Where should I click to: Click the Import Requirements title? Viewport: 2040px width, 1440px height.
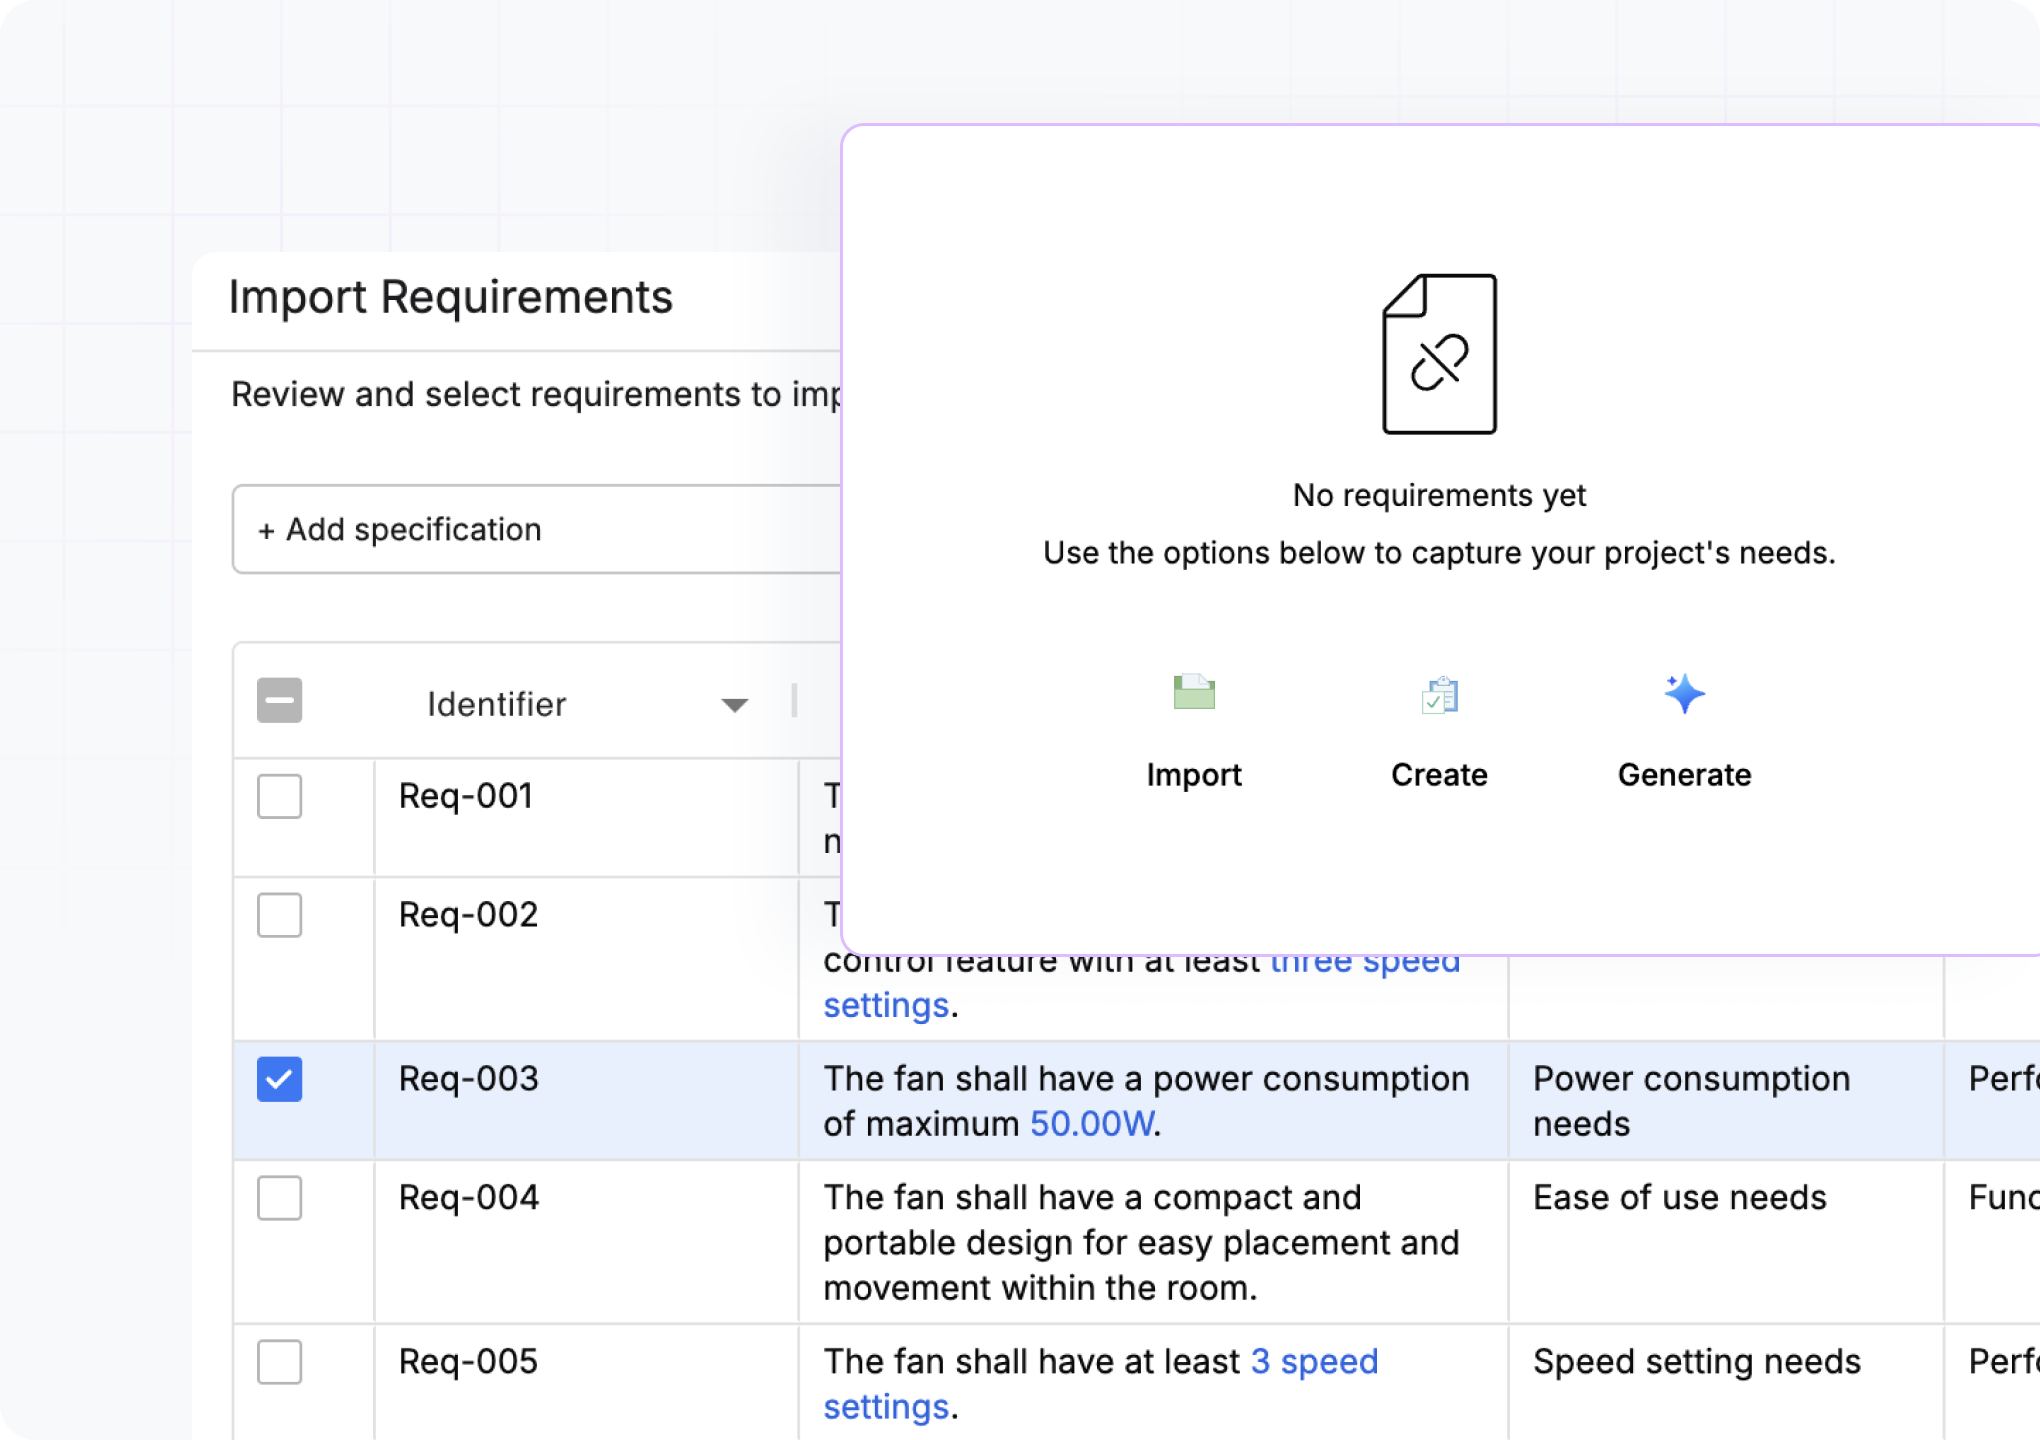[x=450, y=297]
